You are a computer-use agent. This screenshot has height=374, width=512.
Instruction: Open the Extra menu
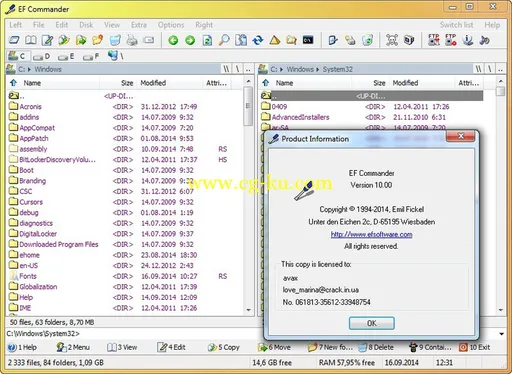point(139,25)
